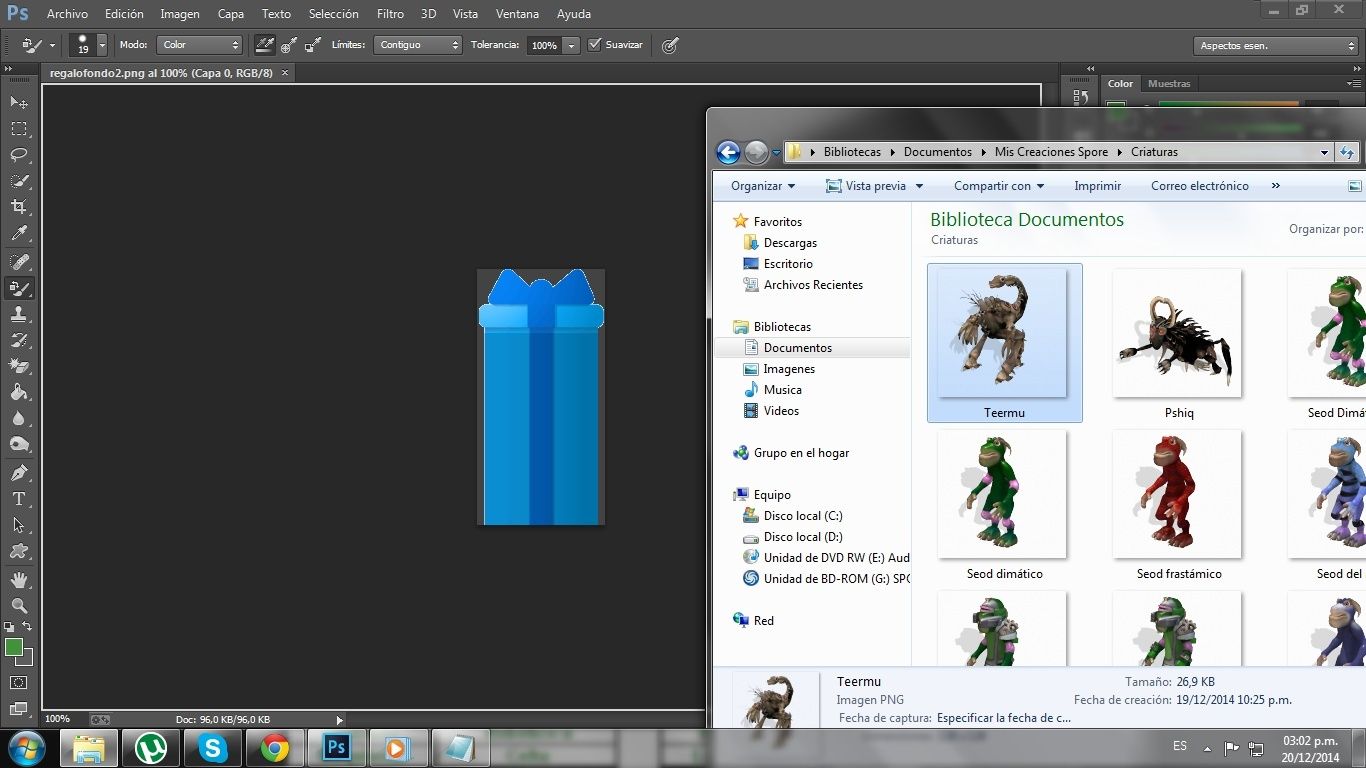Select the Eyedropper tool
Screen dimensions: 1366x768
tap(19, 233)
